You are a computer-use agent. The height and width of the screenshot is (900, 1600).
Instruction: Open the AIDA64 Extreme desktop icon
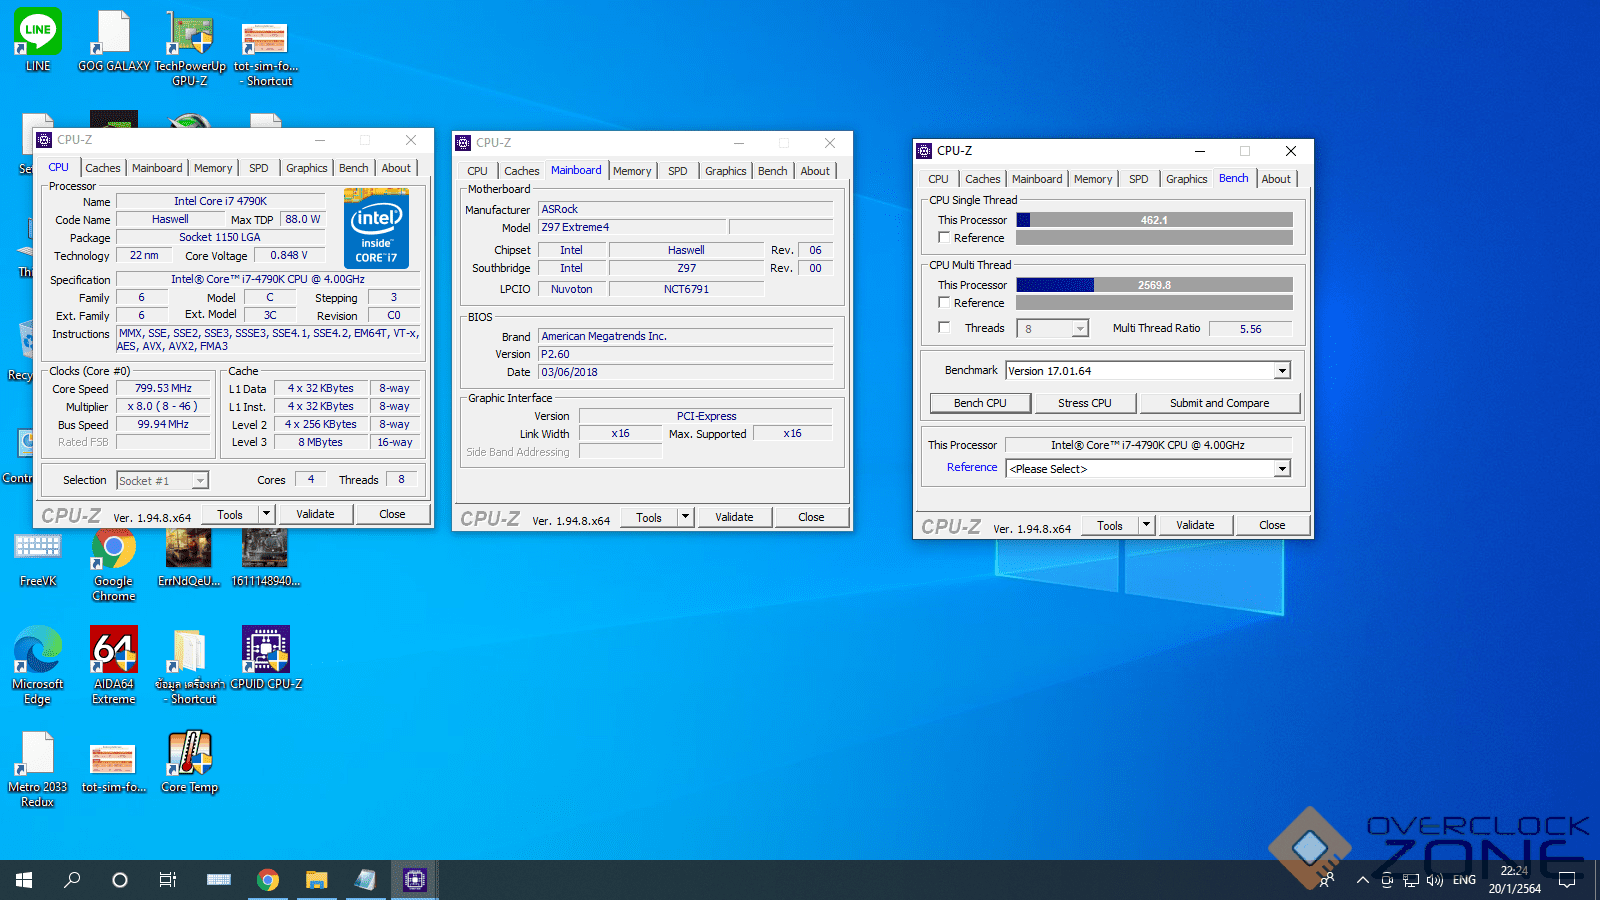pyautogui.click(x=113, y=652)
